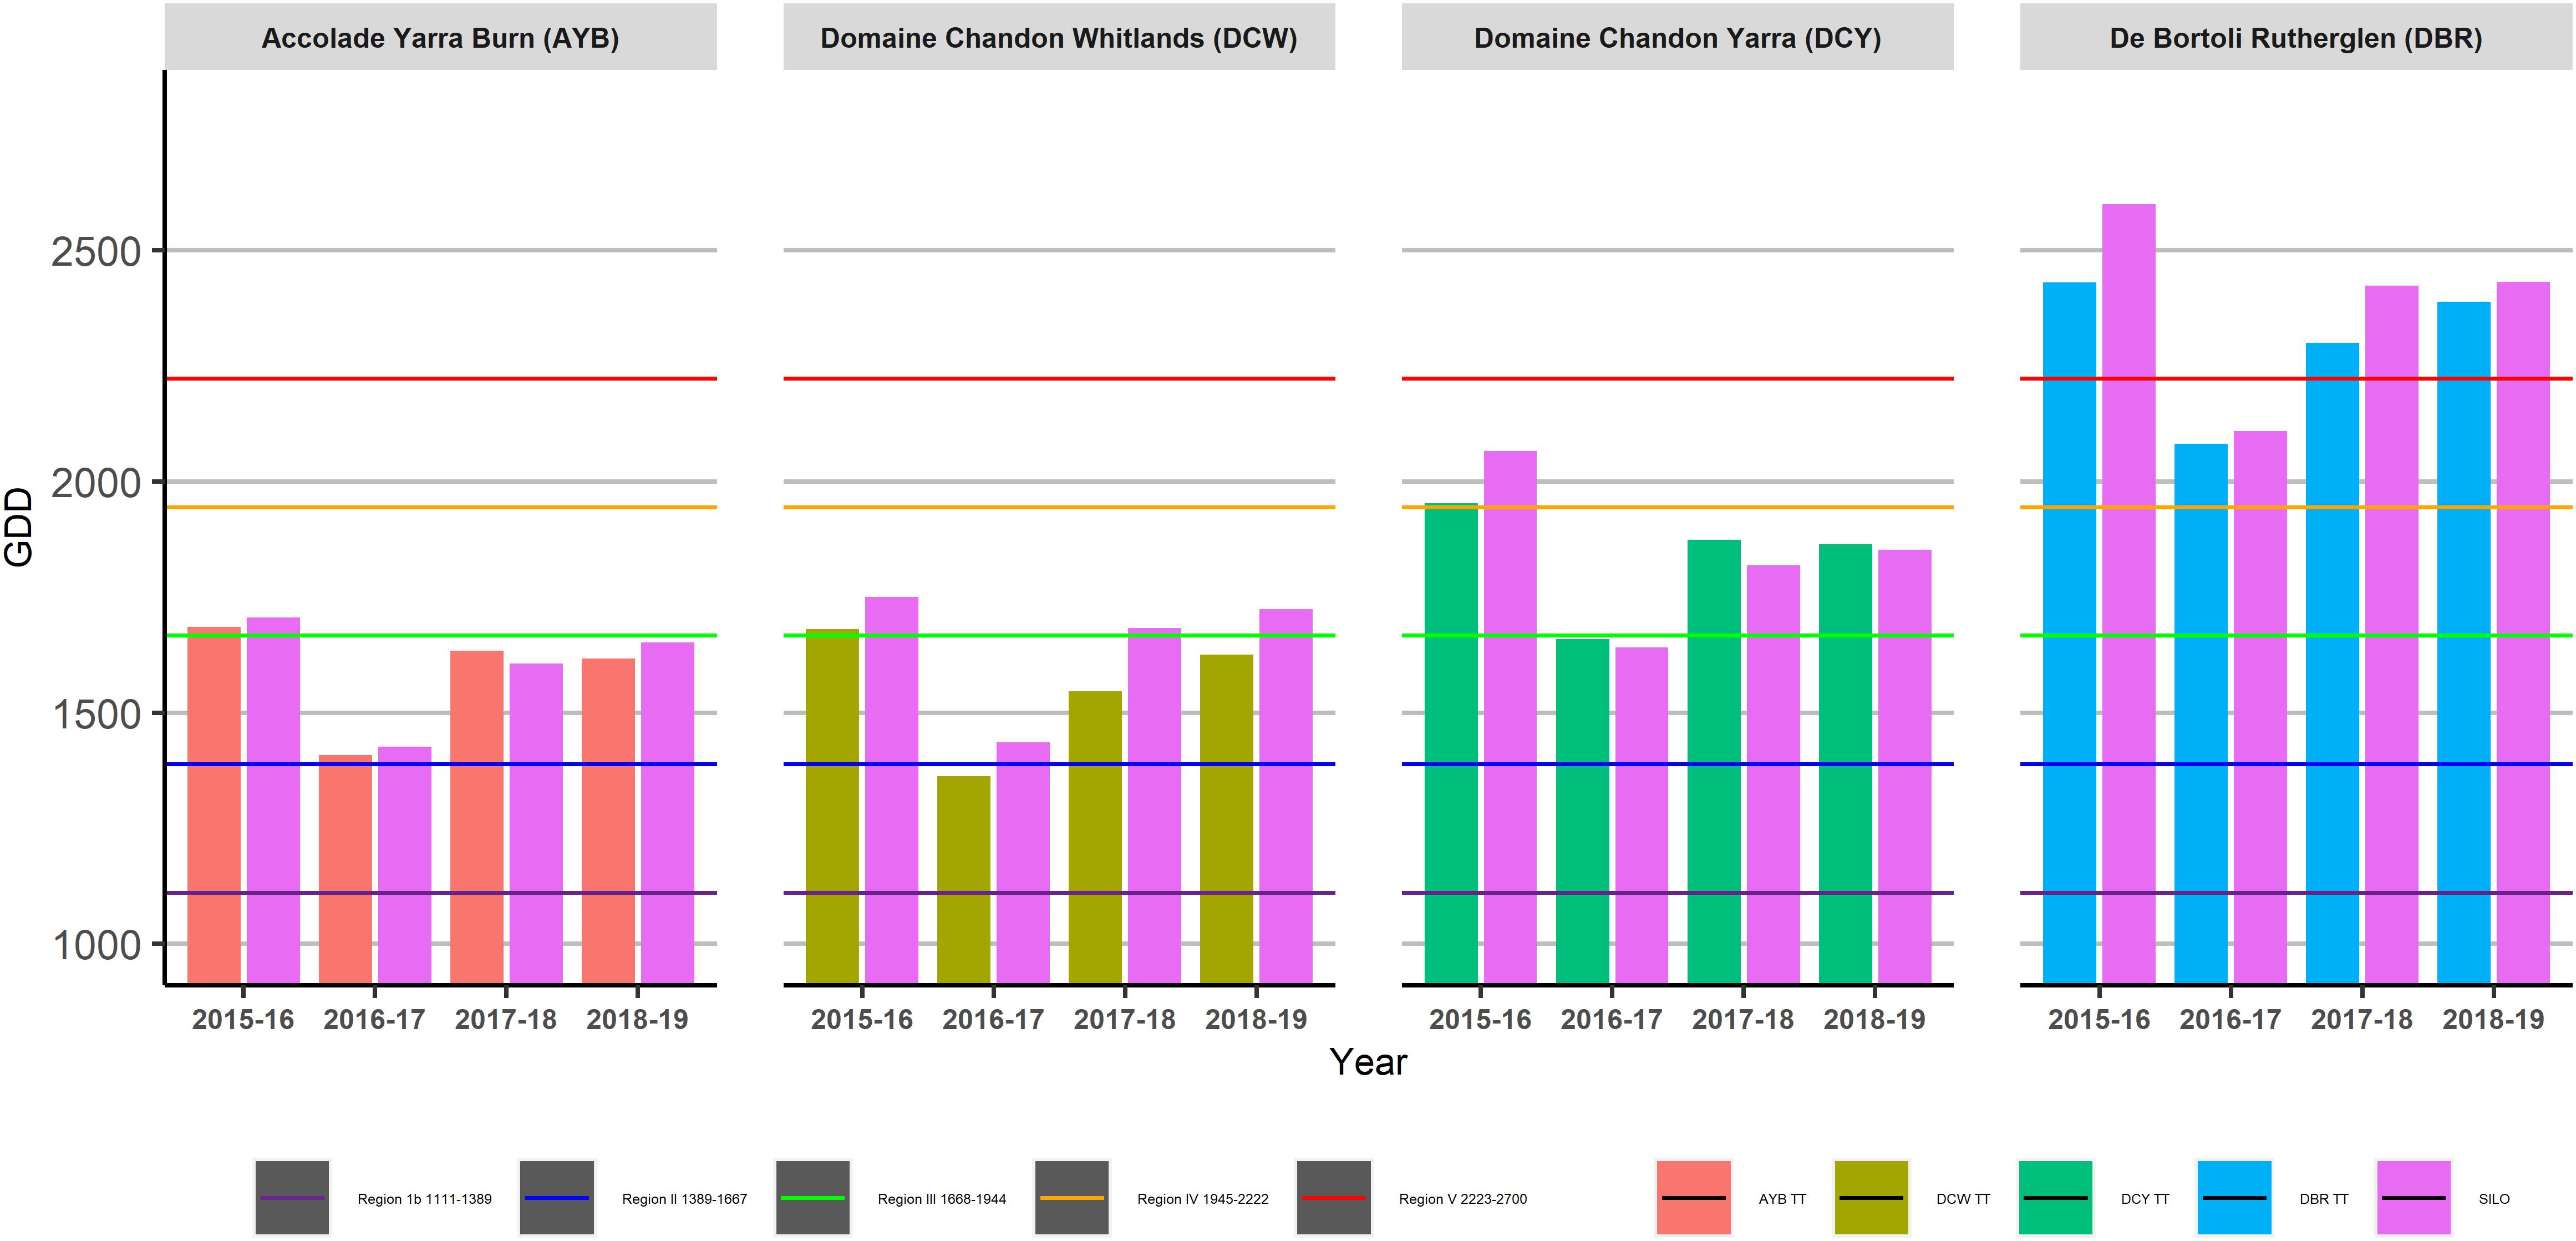This screenshot has width=2576, height=1241.
Task: Click the 2015-16 label in DBR panel
Action: (2098, 1019)
